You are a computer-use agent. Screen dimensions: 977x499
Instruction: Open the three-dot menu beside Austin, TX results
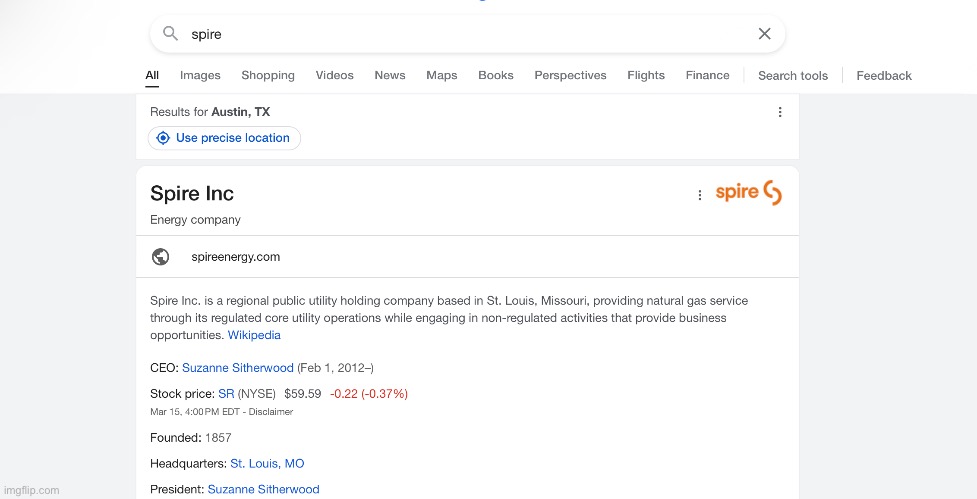(x=780, y=112)
